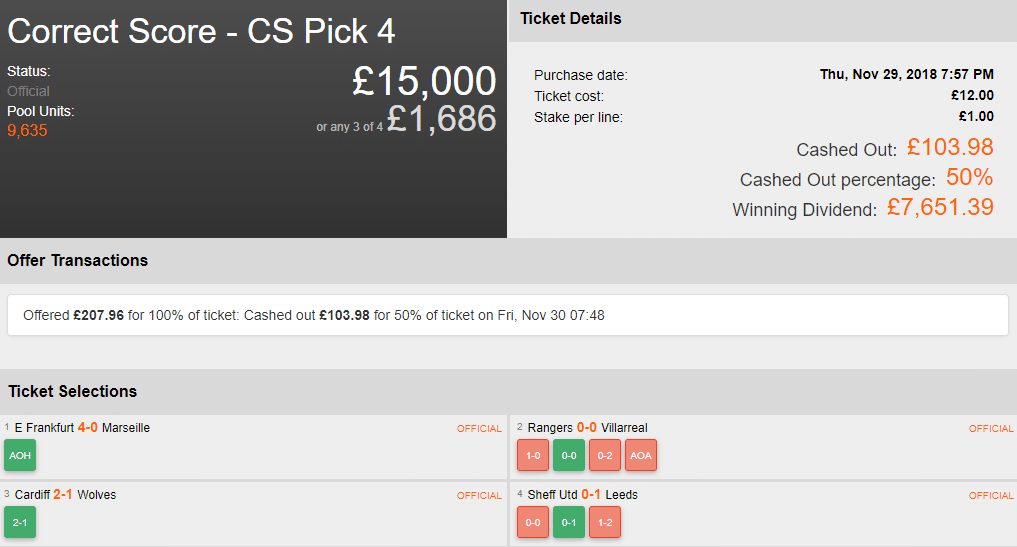
Task: Toggle the Ticket Selections section header
Action: pos(72,391)
